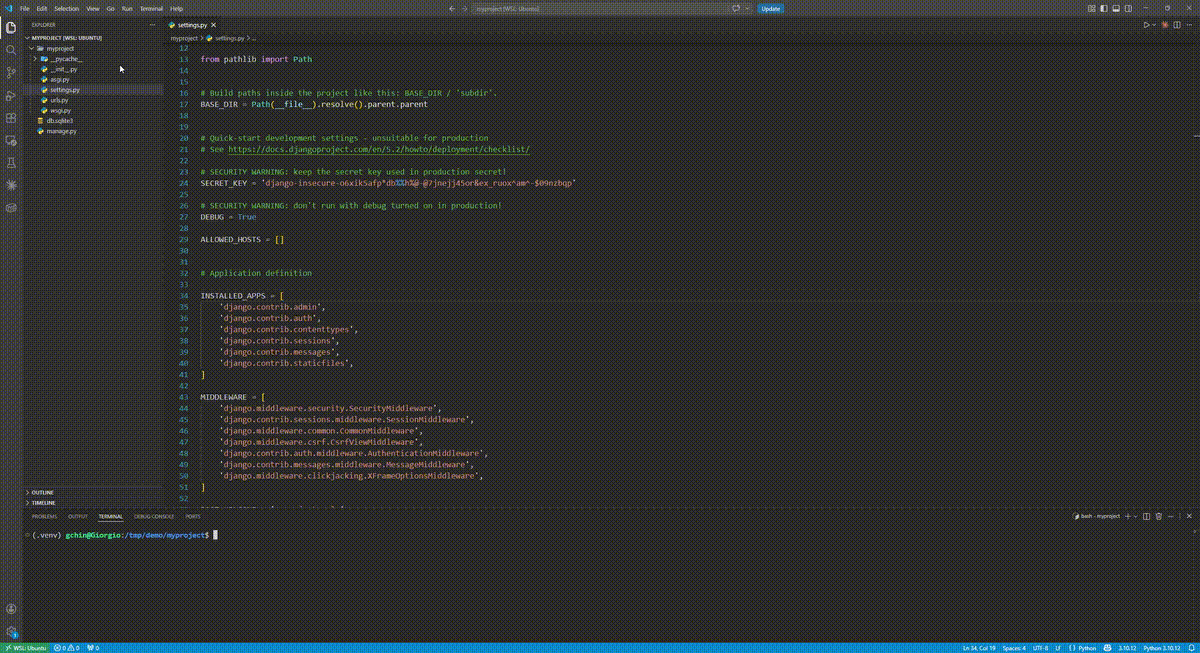Open the Copilot chat icon in title bar
The width and height of the screenshot is (1200, 653).
(737, 8)
